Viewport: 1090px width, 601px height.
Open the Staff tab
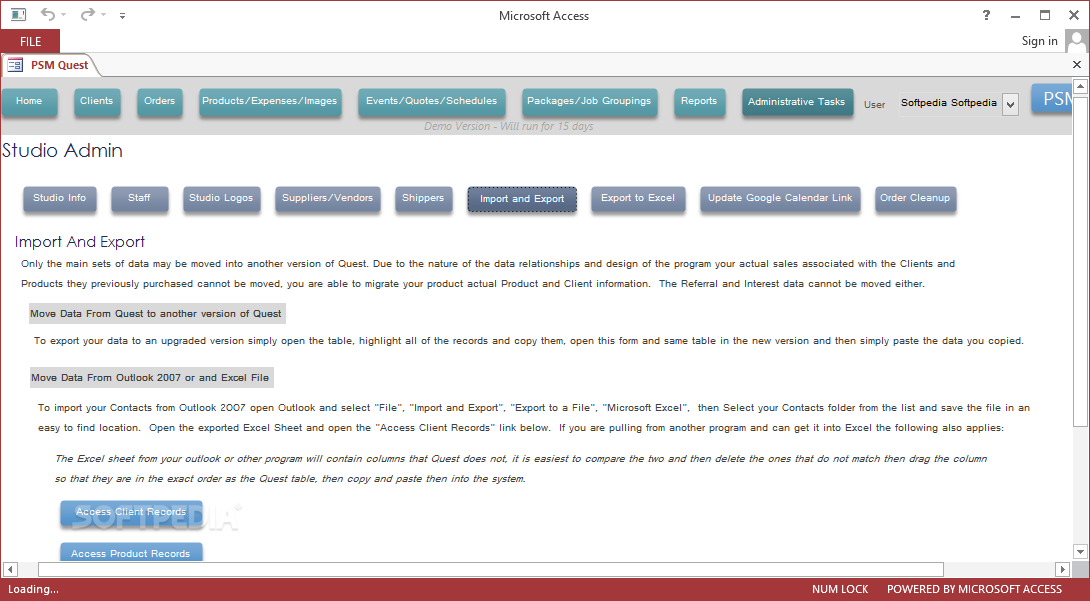tap(139, 199)
